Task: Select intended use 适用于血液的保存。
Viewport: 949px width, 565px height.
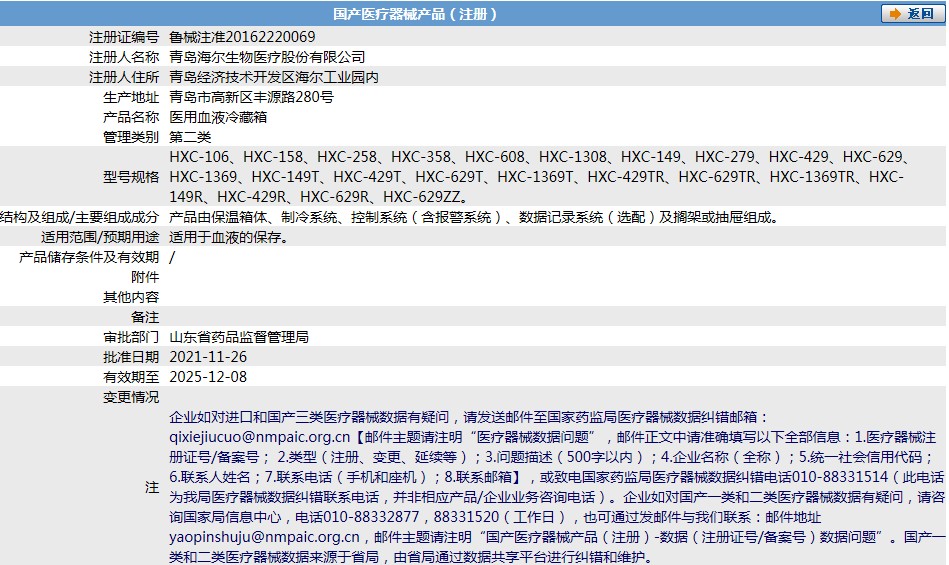Action: point(229,237)
